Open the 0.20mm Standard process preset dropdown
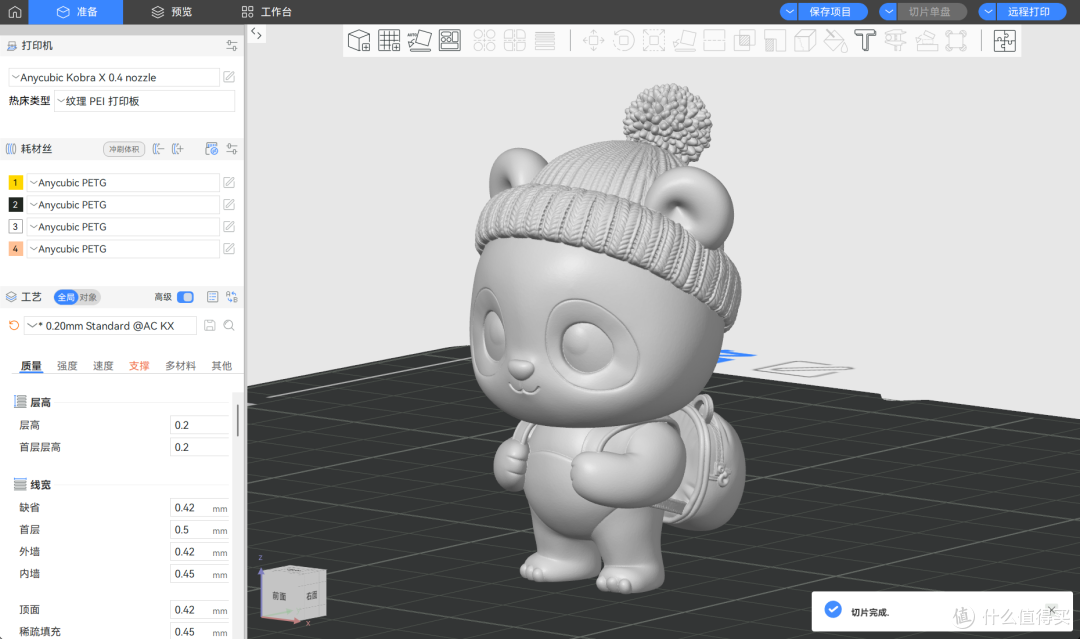 pyautogui.click(x=110, y=326)
